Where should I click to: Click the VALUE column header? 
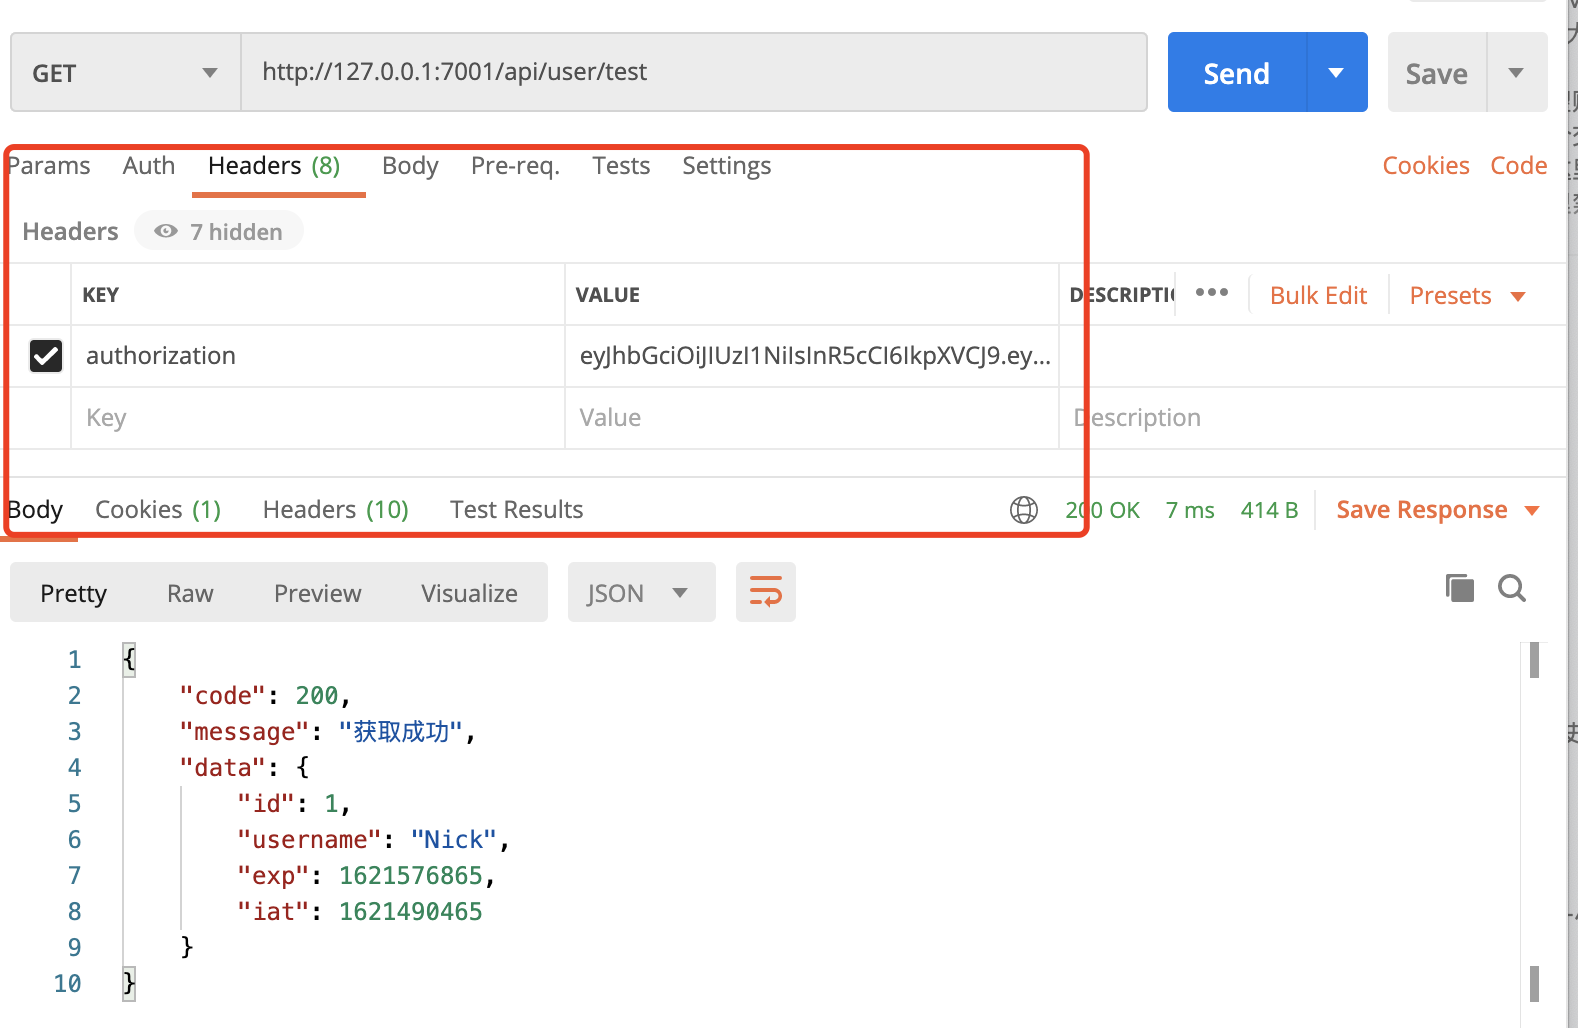point(607,295)
